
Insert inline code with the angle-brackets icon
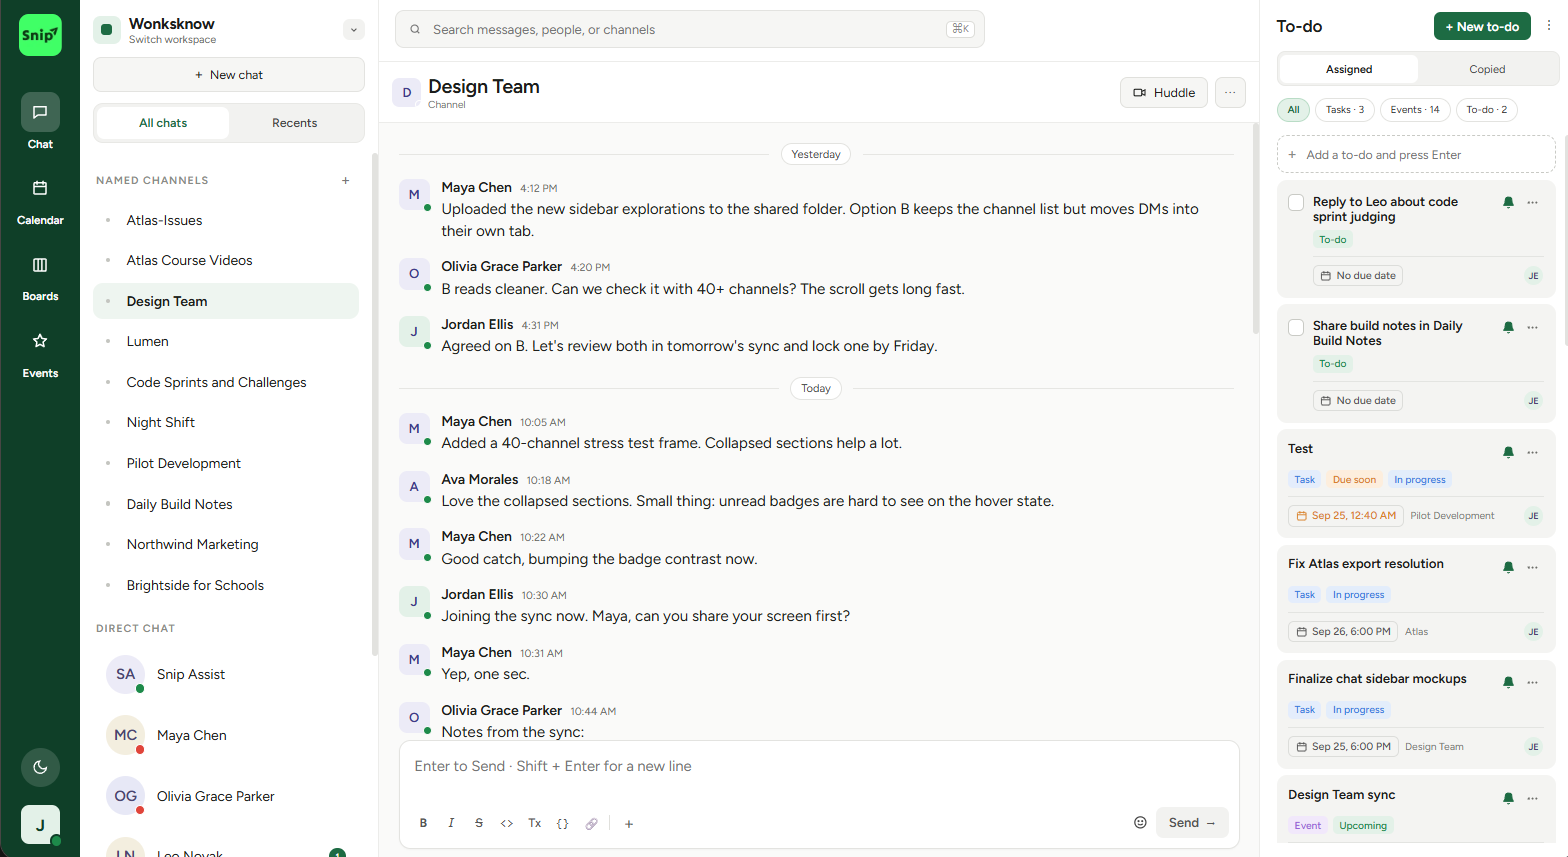point(507,823)
